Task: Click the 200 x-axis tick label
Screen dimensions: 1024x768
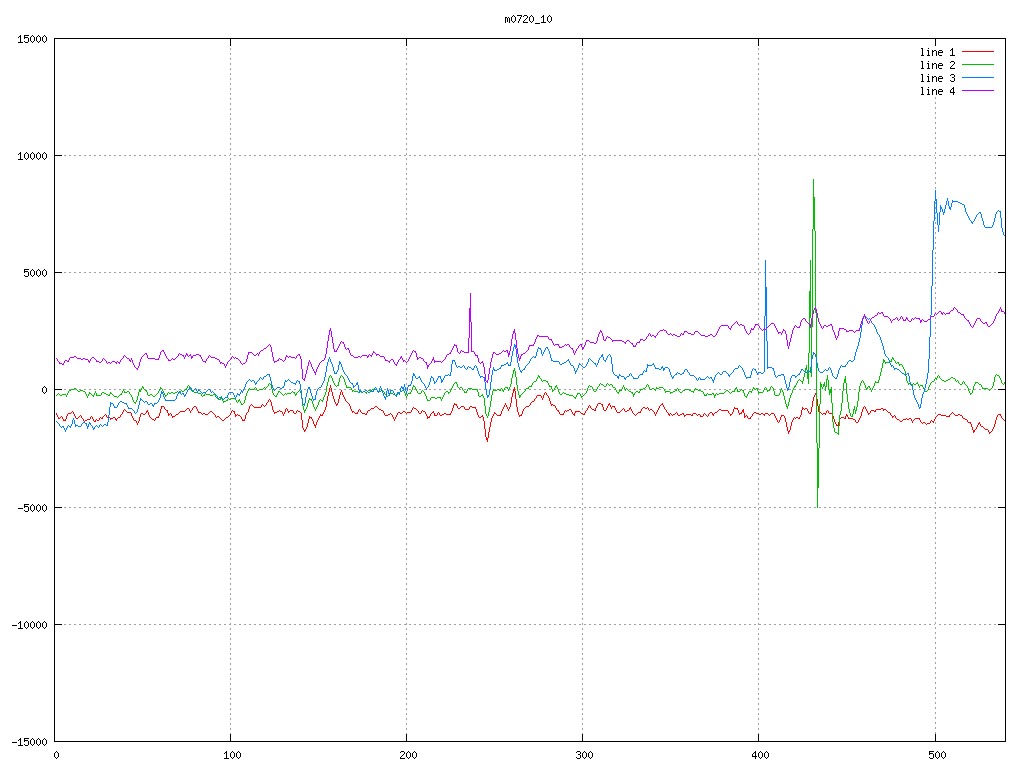Action: pos(407,755)
